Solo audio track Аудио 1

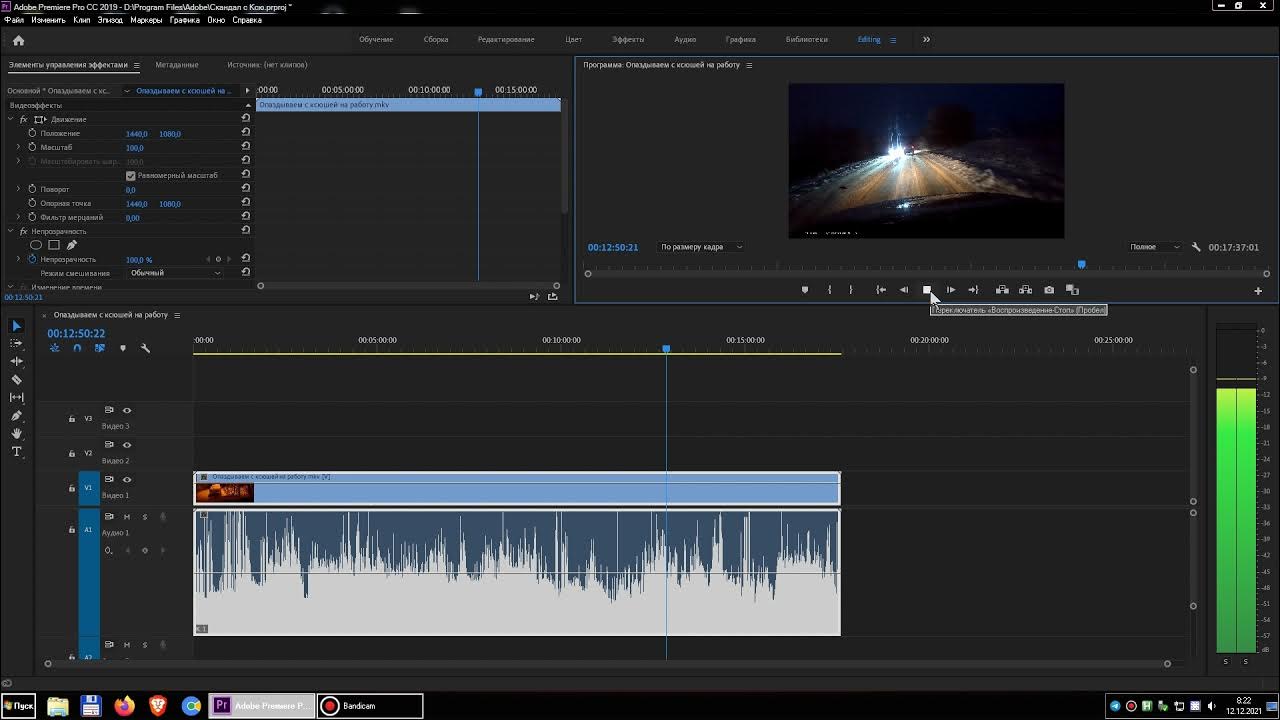[144, 517]
